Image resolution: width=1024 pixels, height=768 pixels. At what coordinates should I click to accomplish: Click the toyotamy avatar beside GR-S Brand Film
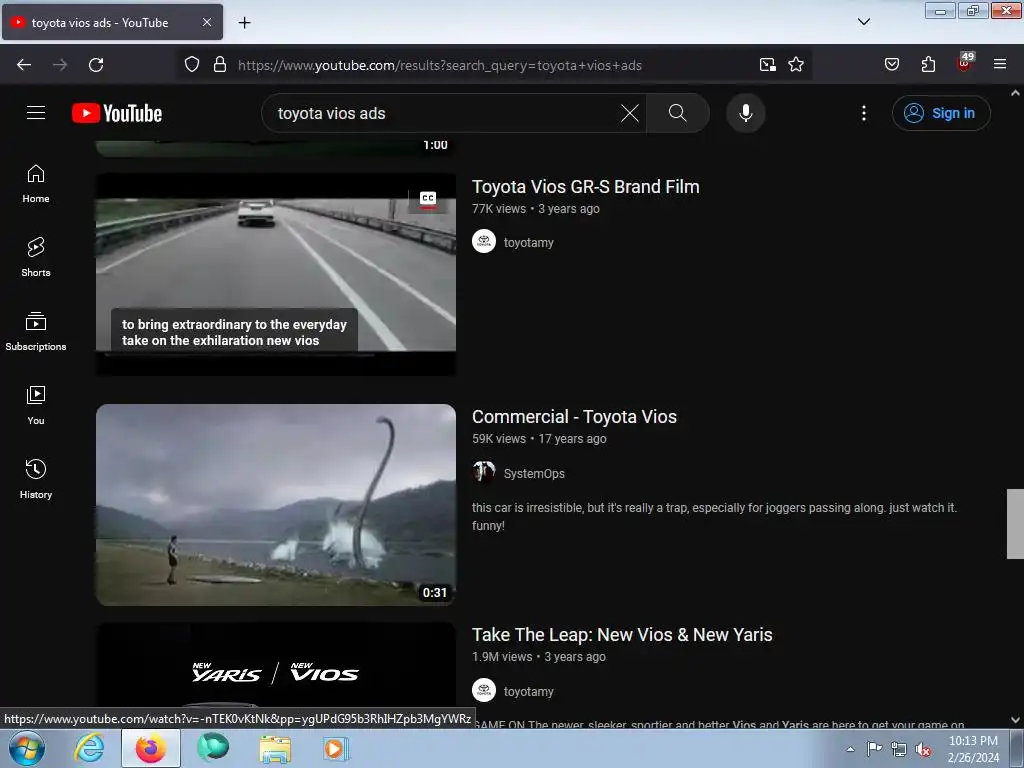[484, 242]
